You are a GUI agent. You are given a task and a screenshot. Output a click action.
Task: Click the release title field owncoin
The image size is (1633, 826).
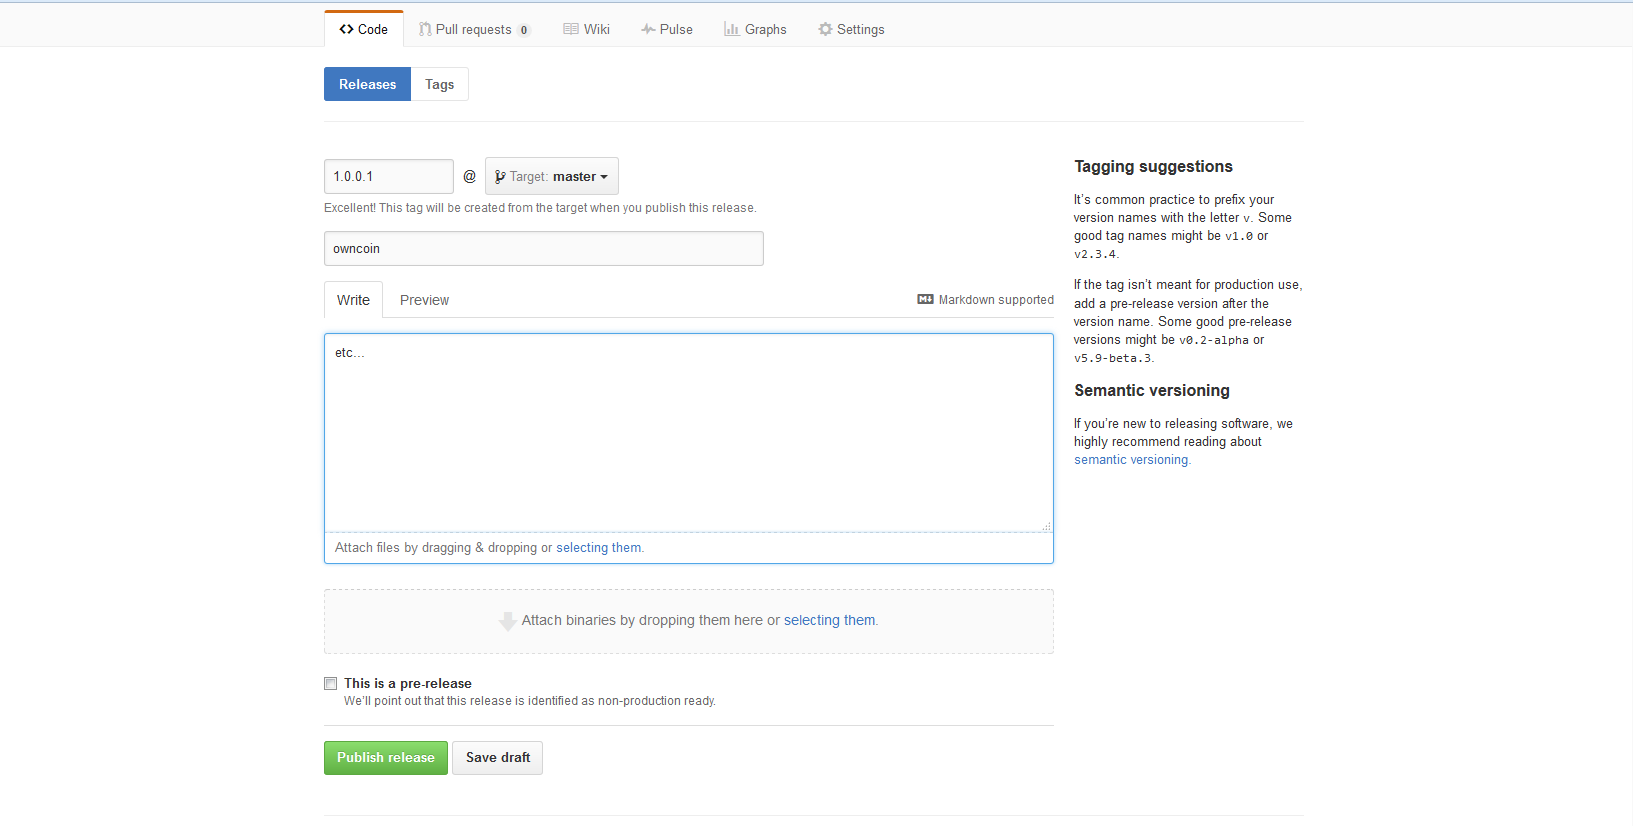[x=544, y=248]
